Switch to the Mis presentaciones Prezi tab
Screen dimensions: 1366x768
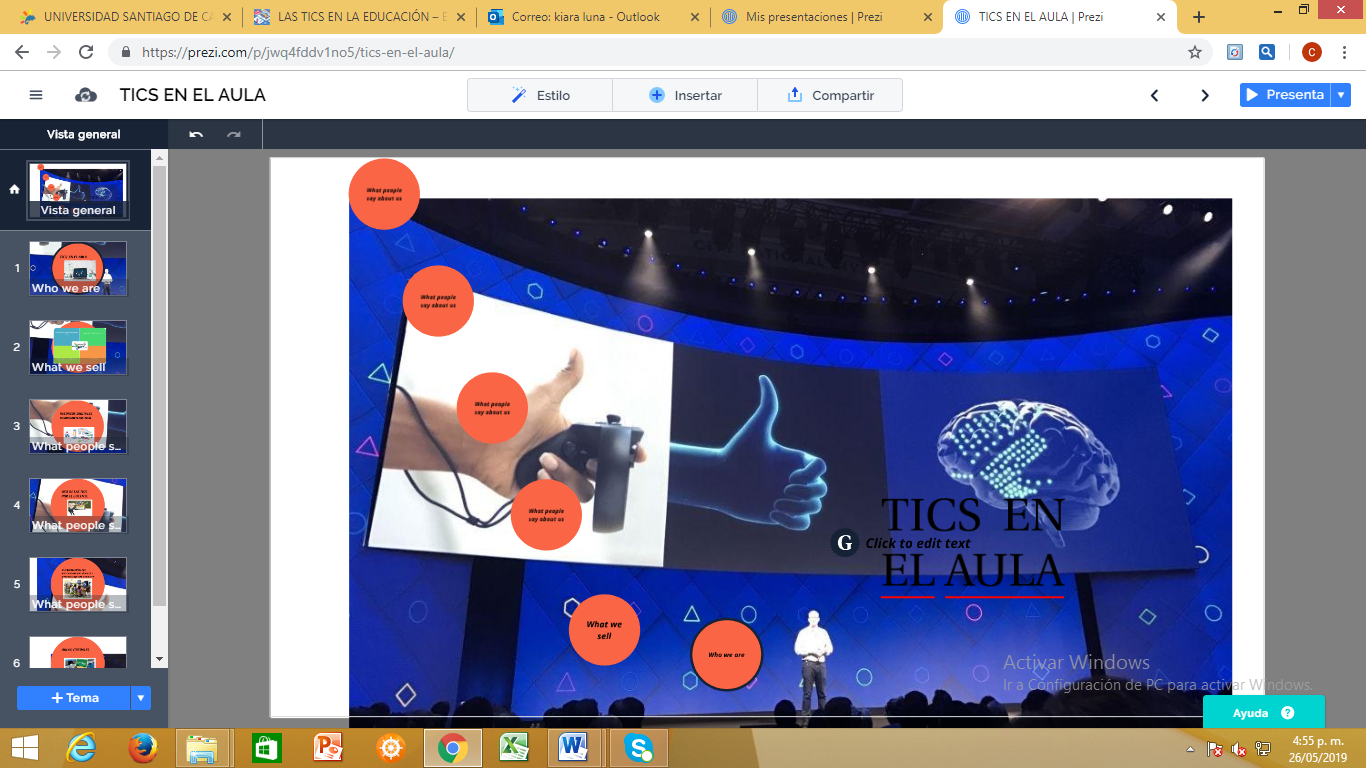click(x=813, y=17)
